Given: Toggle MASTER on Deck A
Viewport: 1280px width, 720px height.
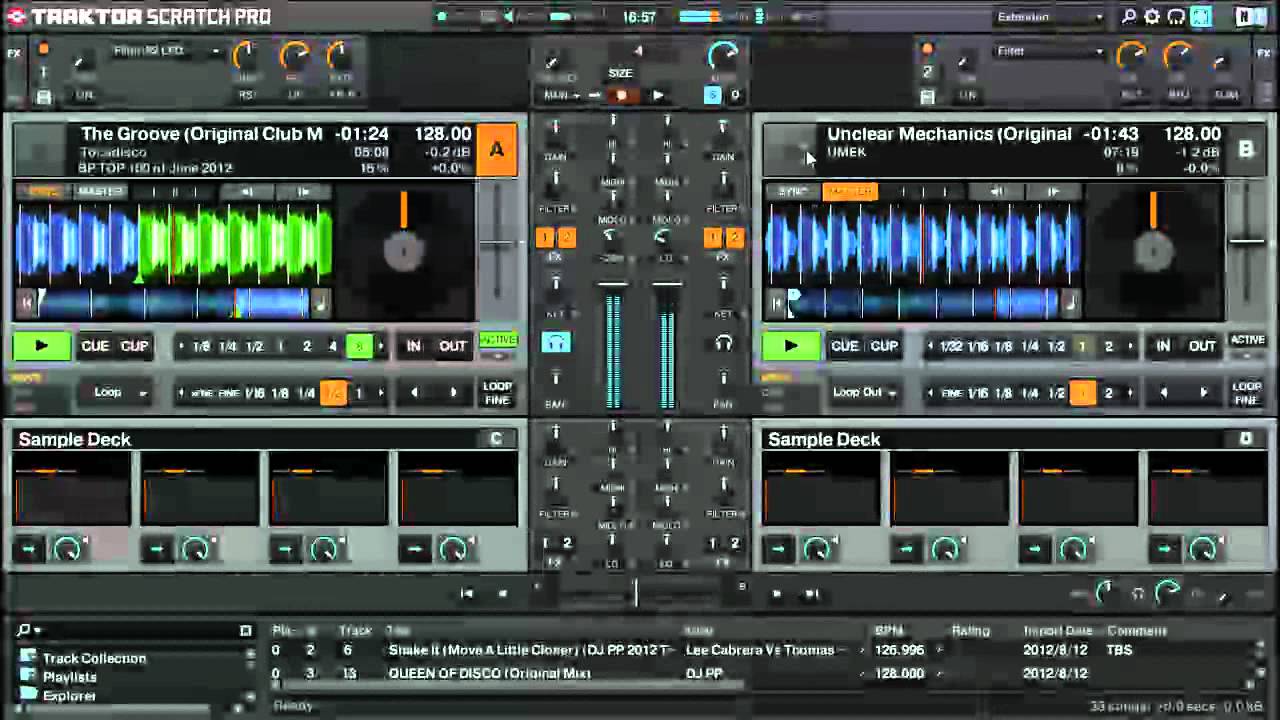Looking at the screenshot, I should point(99,191).
